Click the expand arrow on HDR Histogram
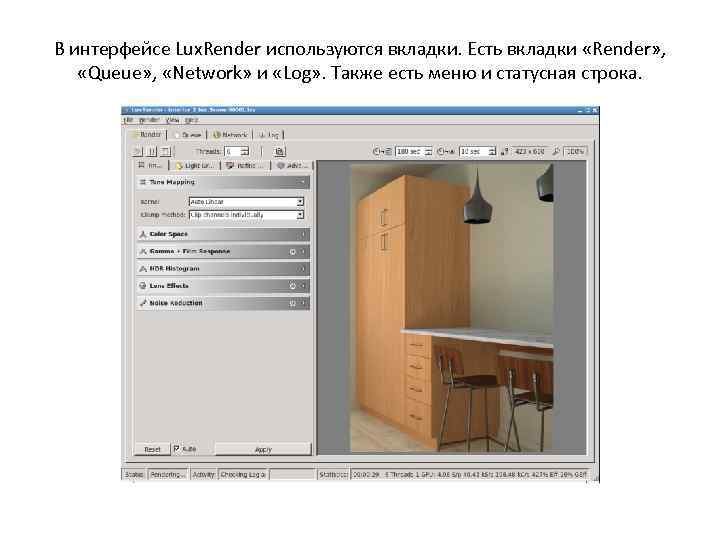Image resolution: width=720 pixels, height=540 pixels. click(303, 269)
